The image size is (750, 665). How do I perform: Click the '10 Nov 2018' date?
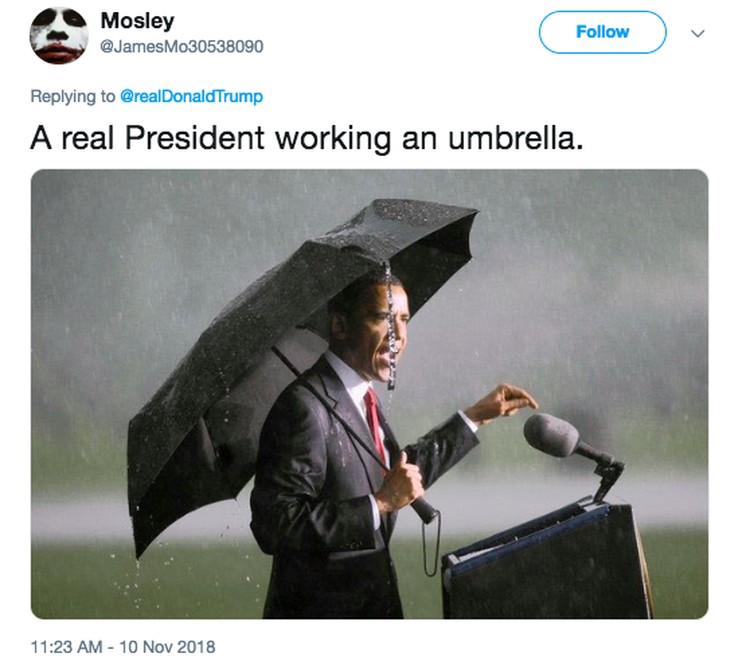coord(167,647)
